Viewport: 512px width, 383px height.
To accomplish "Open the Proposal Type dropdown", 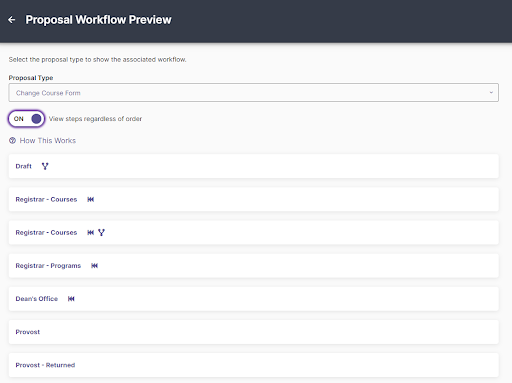I will (253, 93).
